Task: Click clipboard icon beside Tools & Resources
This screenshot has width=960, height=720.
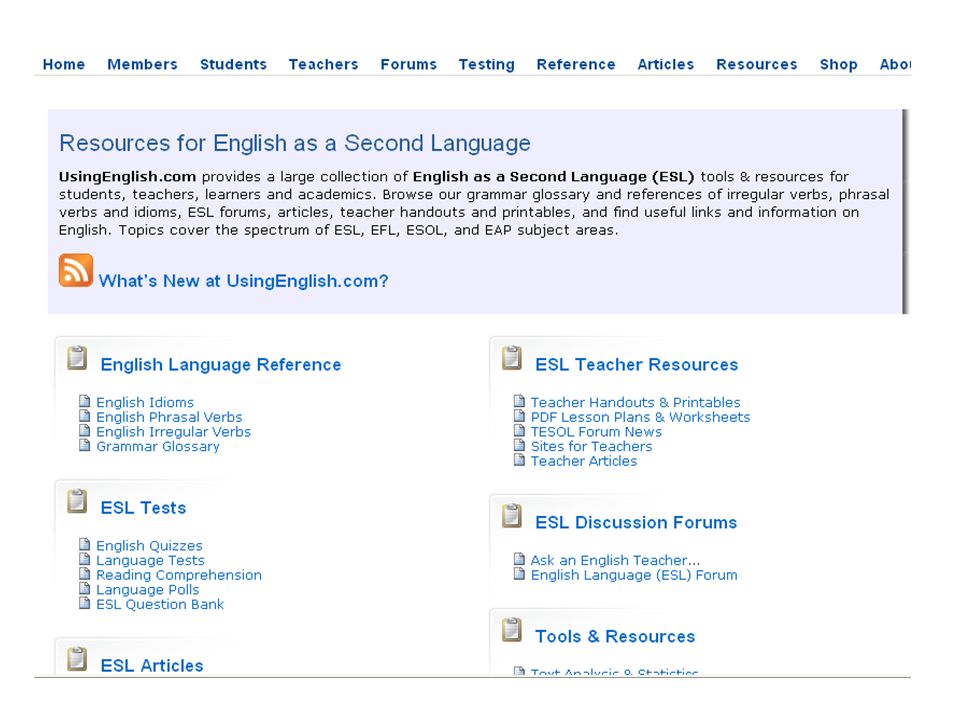Action: click(x=512, y=630)
